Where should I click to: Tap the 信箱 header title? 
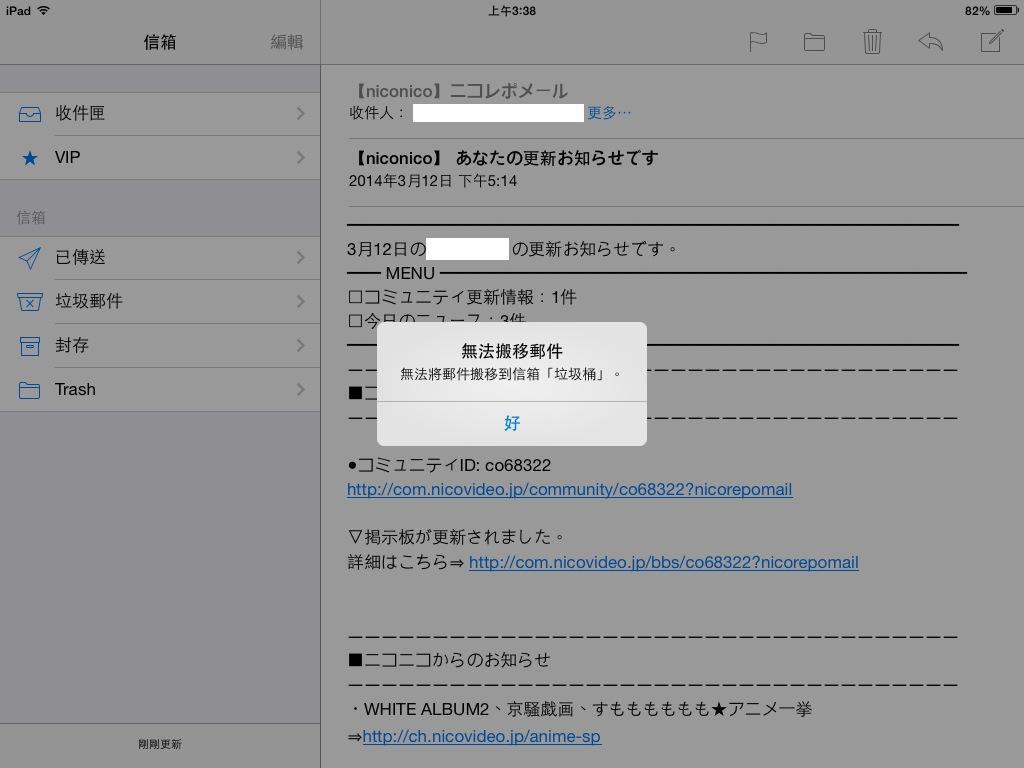coord(160,42)
